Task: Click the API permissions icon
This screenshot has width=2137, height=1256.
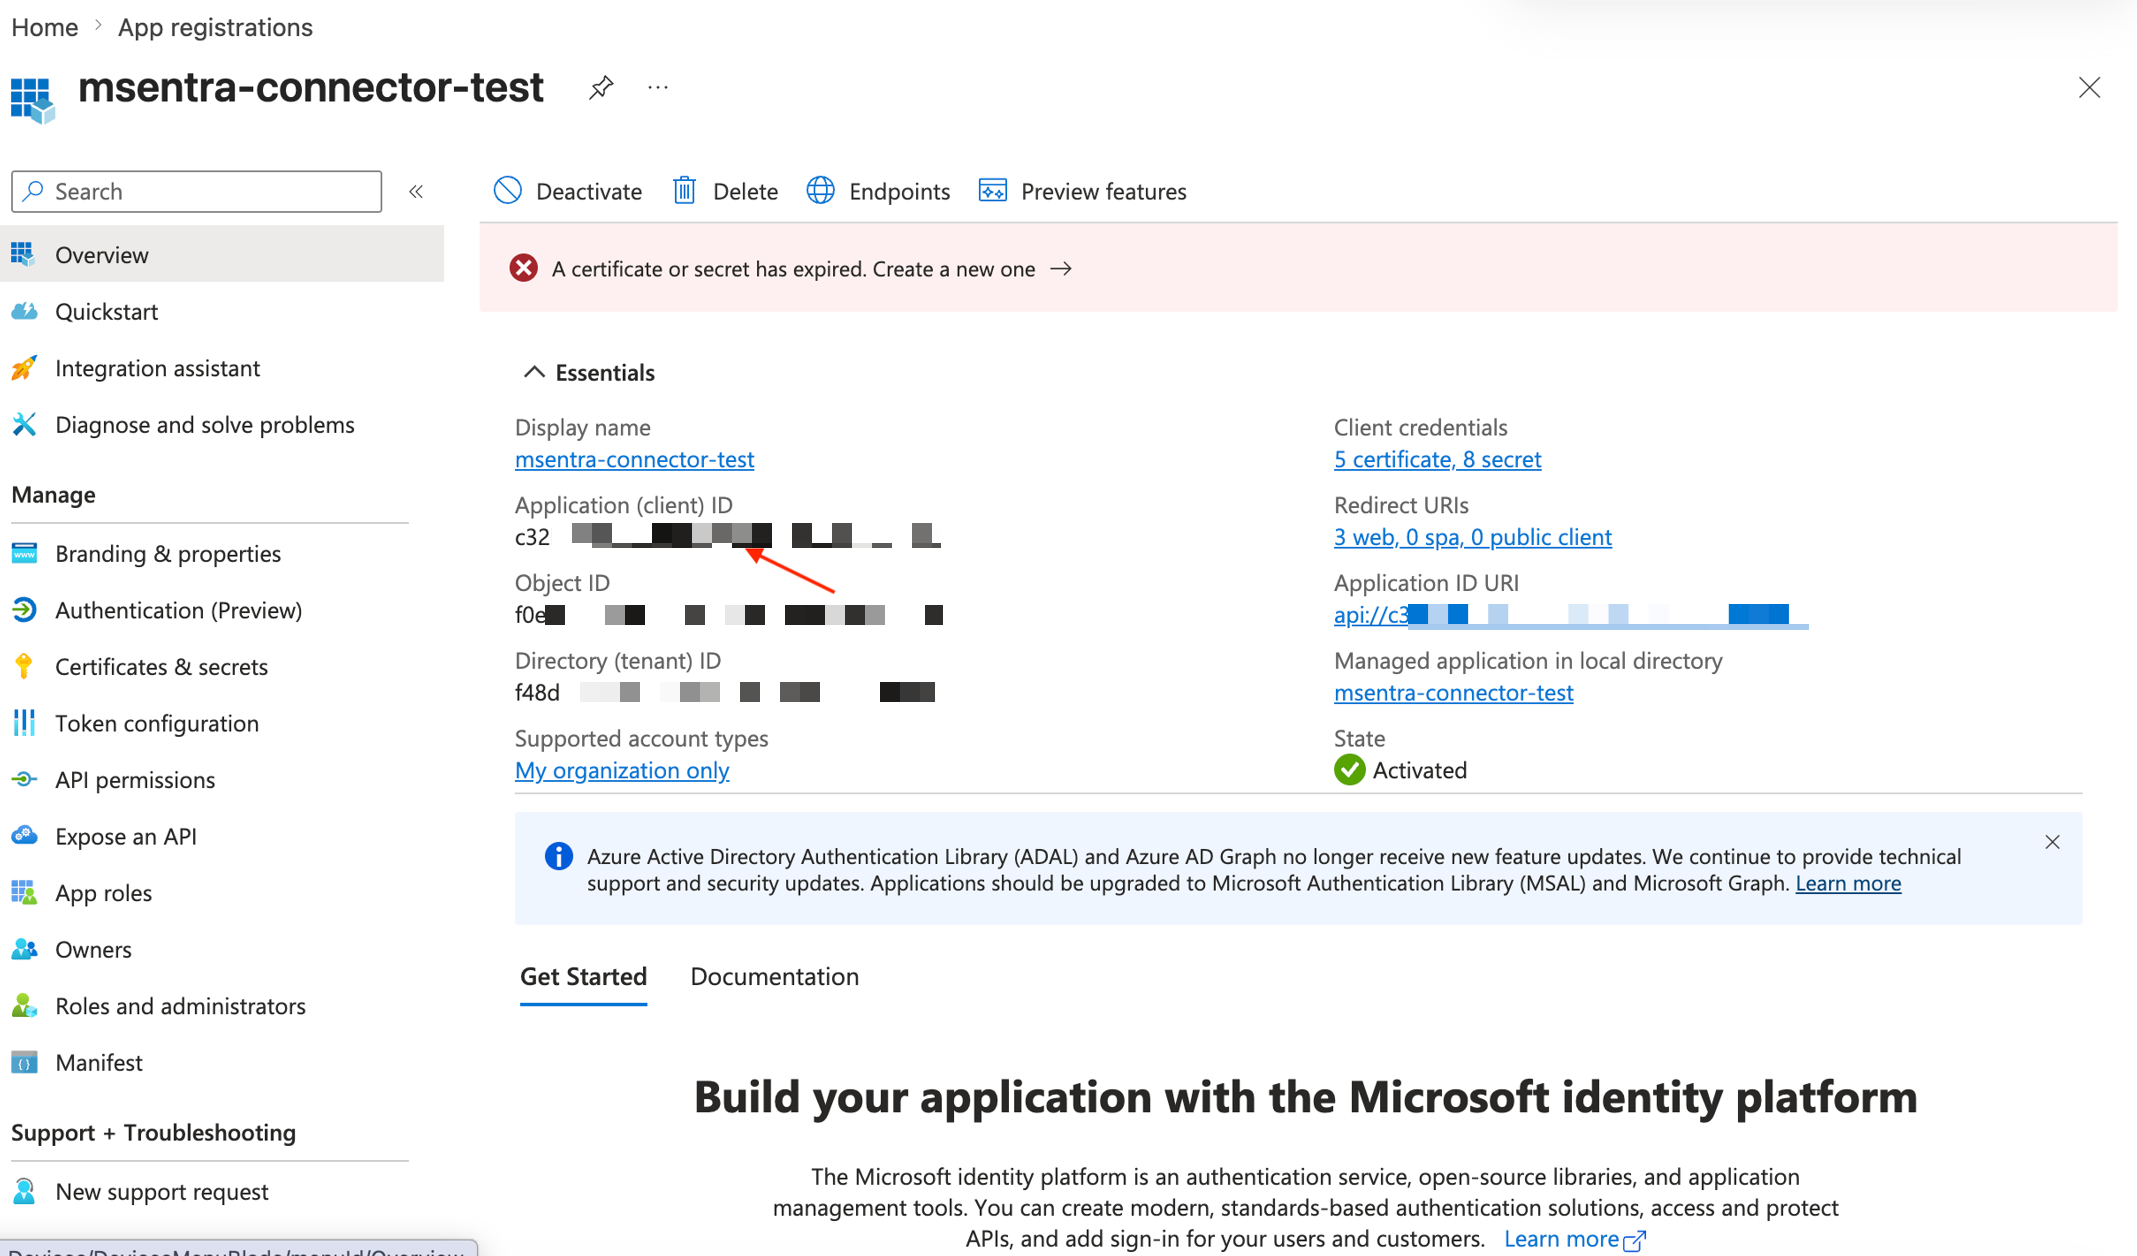Action: (24, 779)
